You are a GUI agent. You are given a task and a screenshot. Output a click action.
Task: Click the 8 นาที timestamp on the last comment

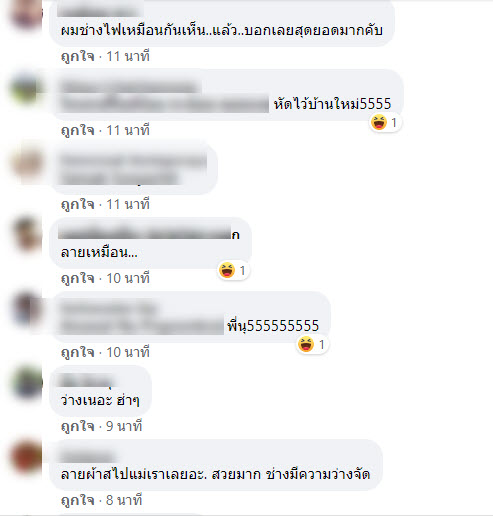point(124,500)
